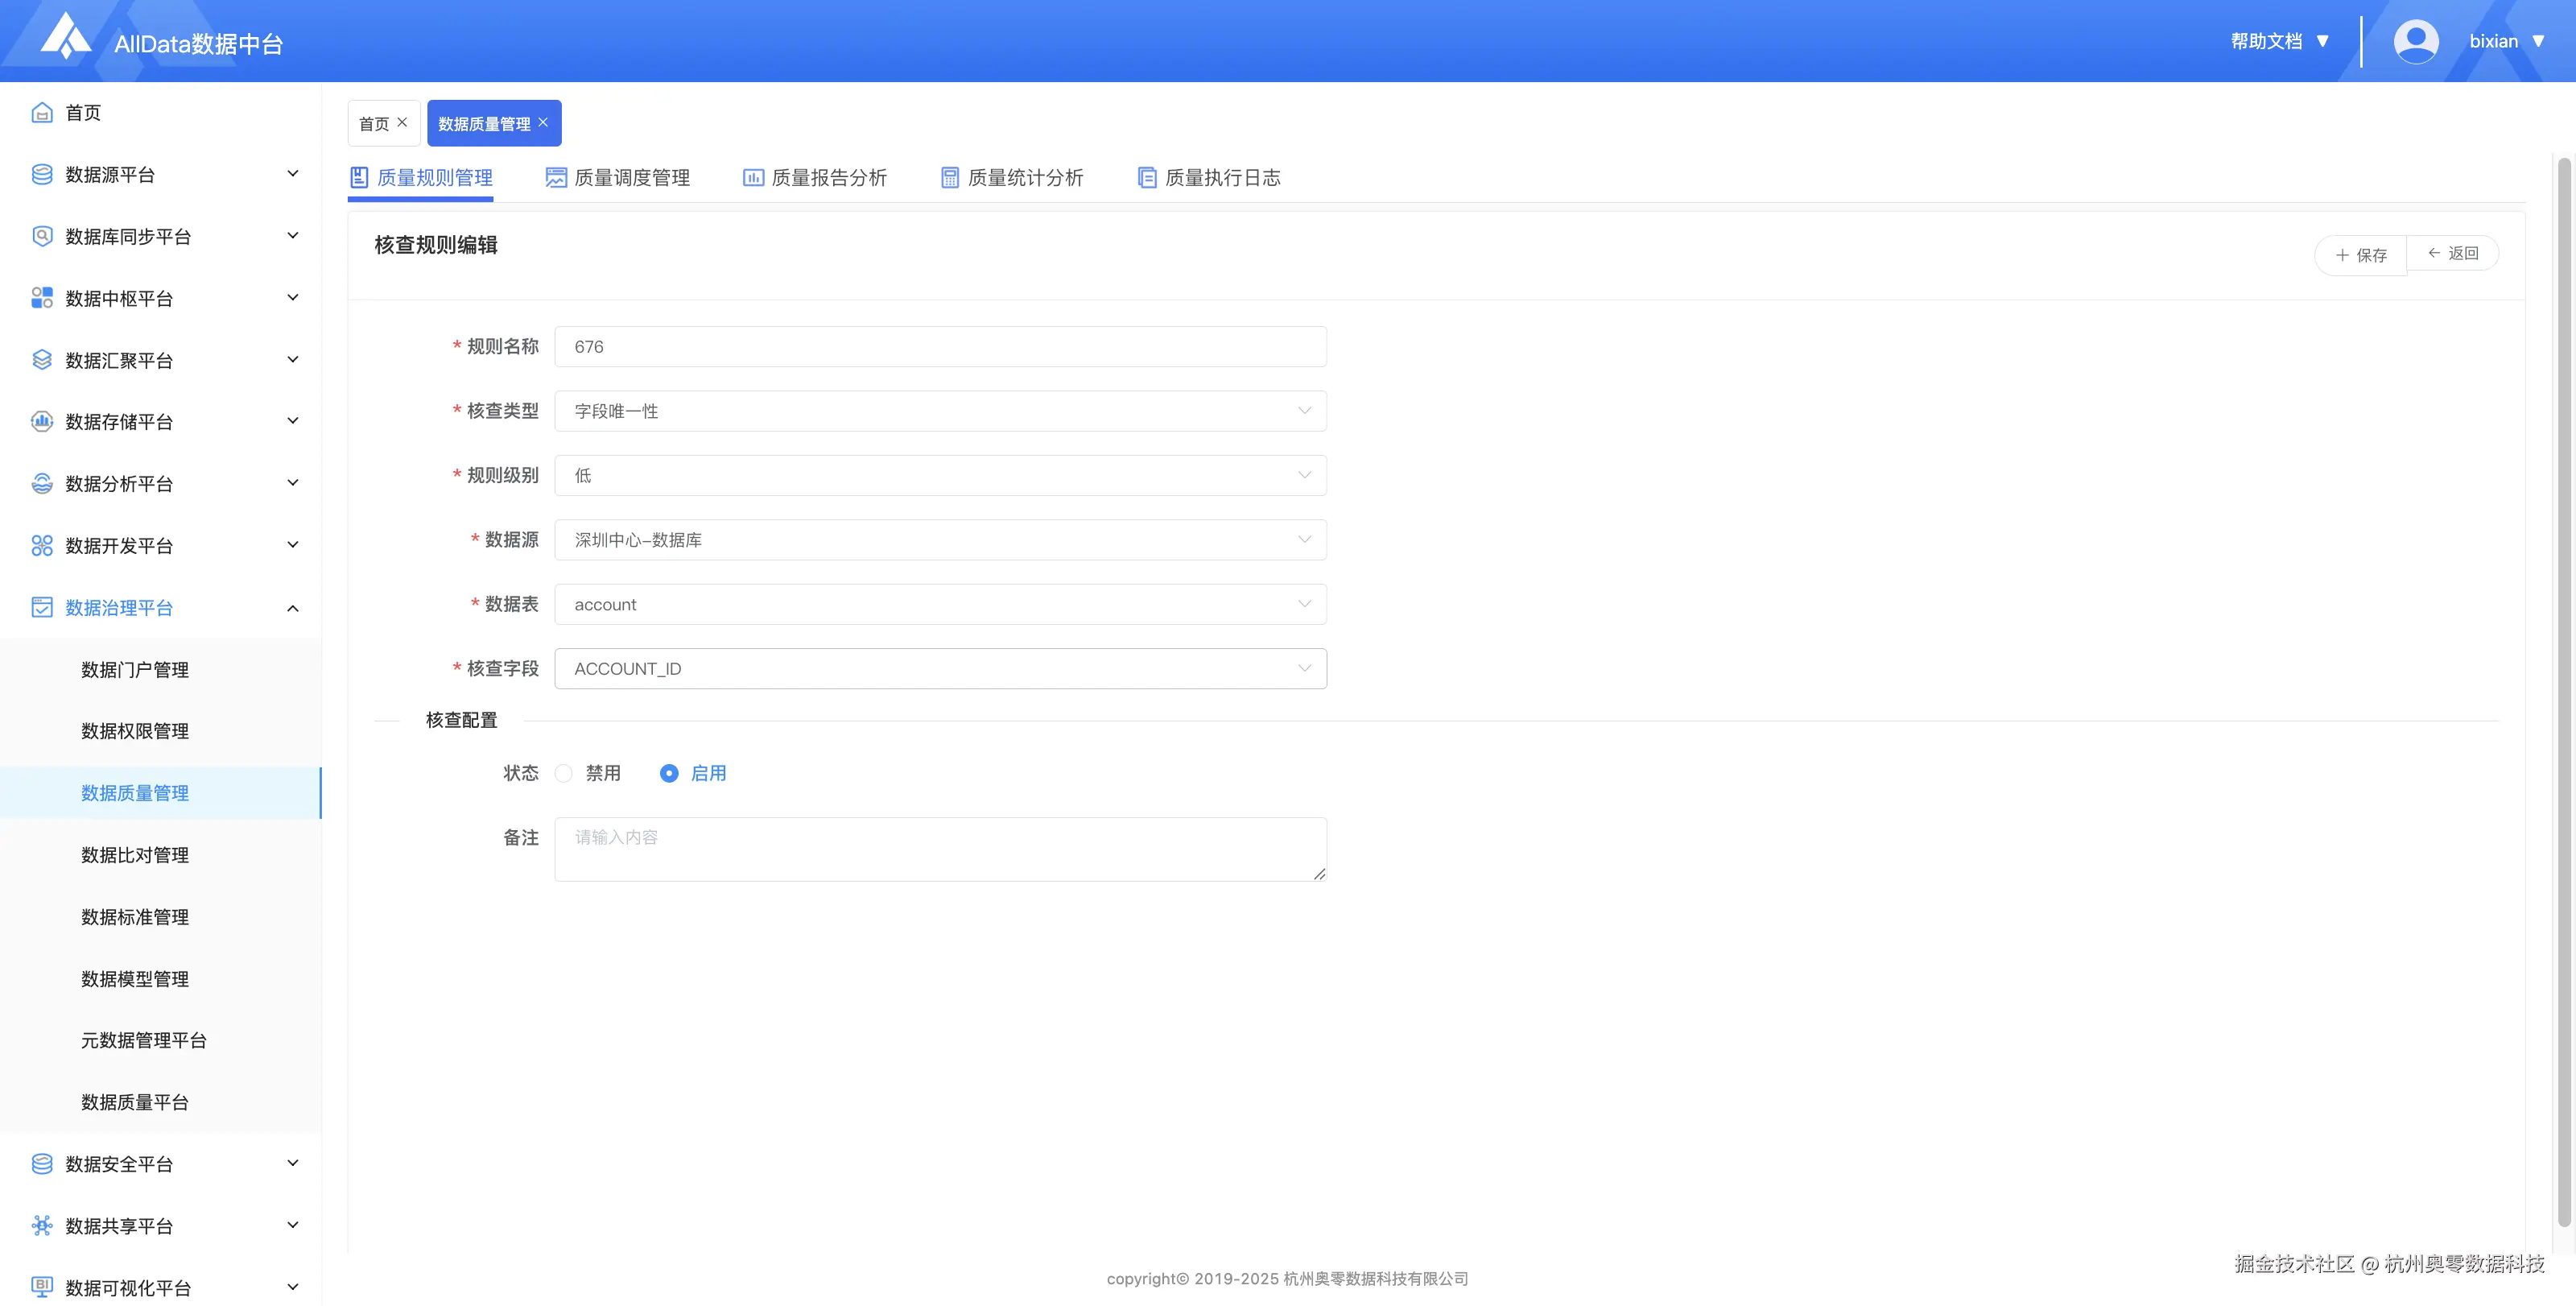2576x1306 pixels.
Task: Open the 核查类型 dropdown
Action: [940, 411]
